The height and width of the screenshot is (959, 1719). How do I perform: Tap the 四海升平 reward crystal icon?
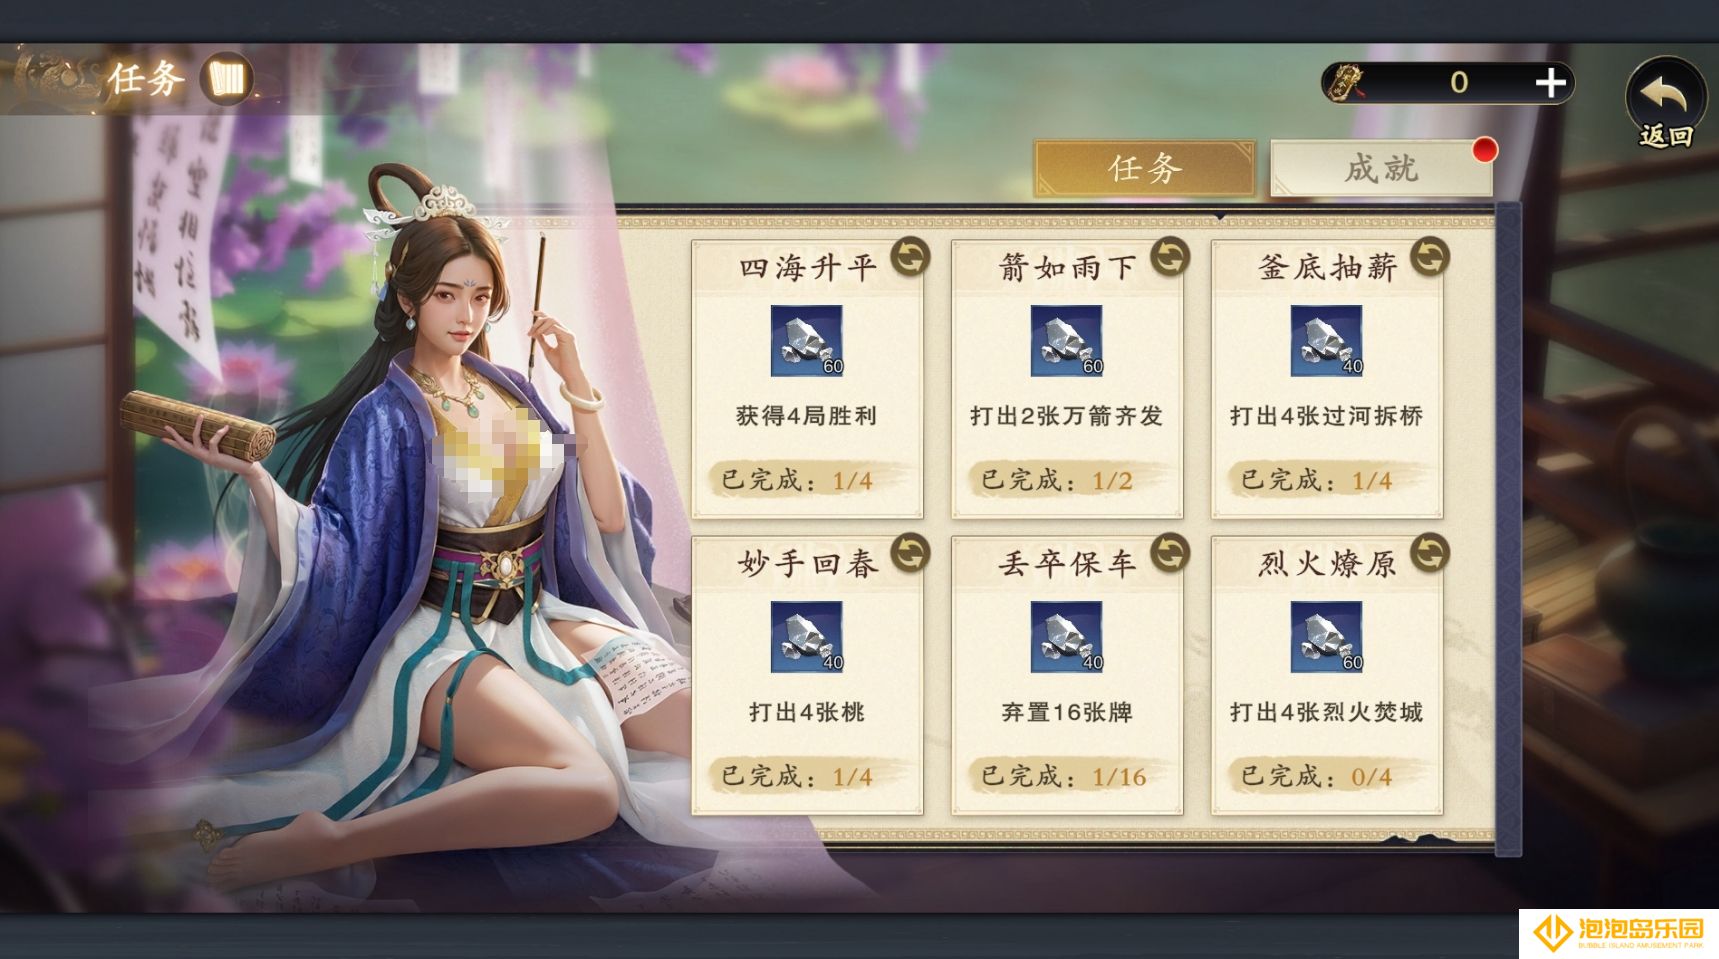pyautogui.click(x=806, y=341)
